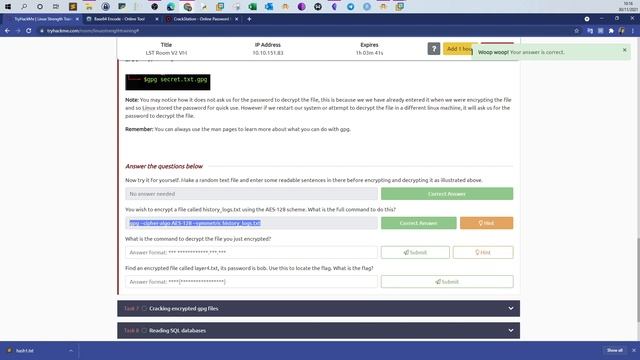Go back to the previous page
The width and height of the screenshot is (640, 360).
7,31
